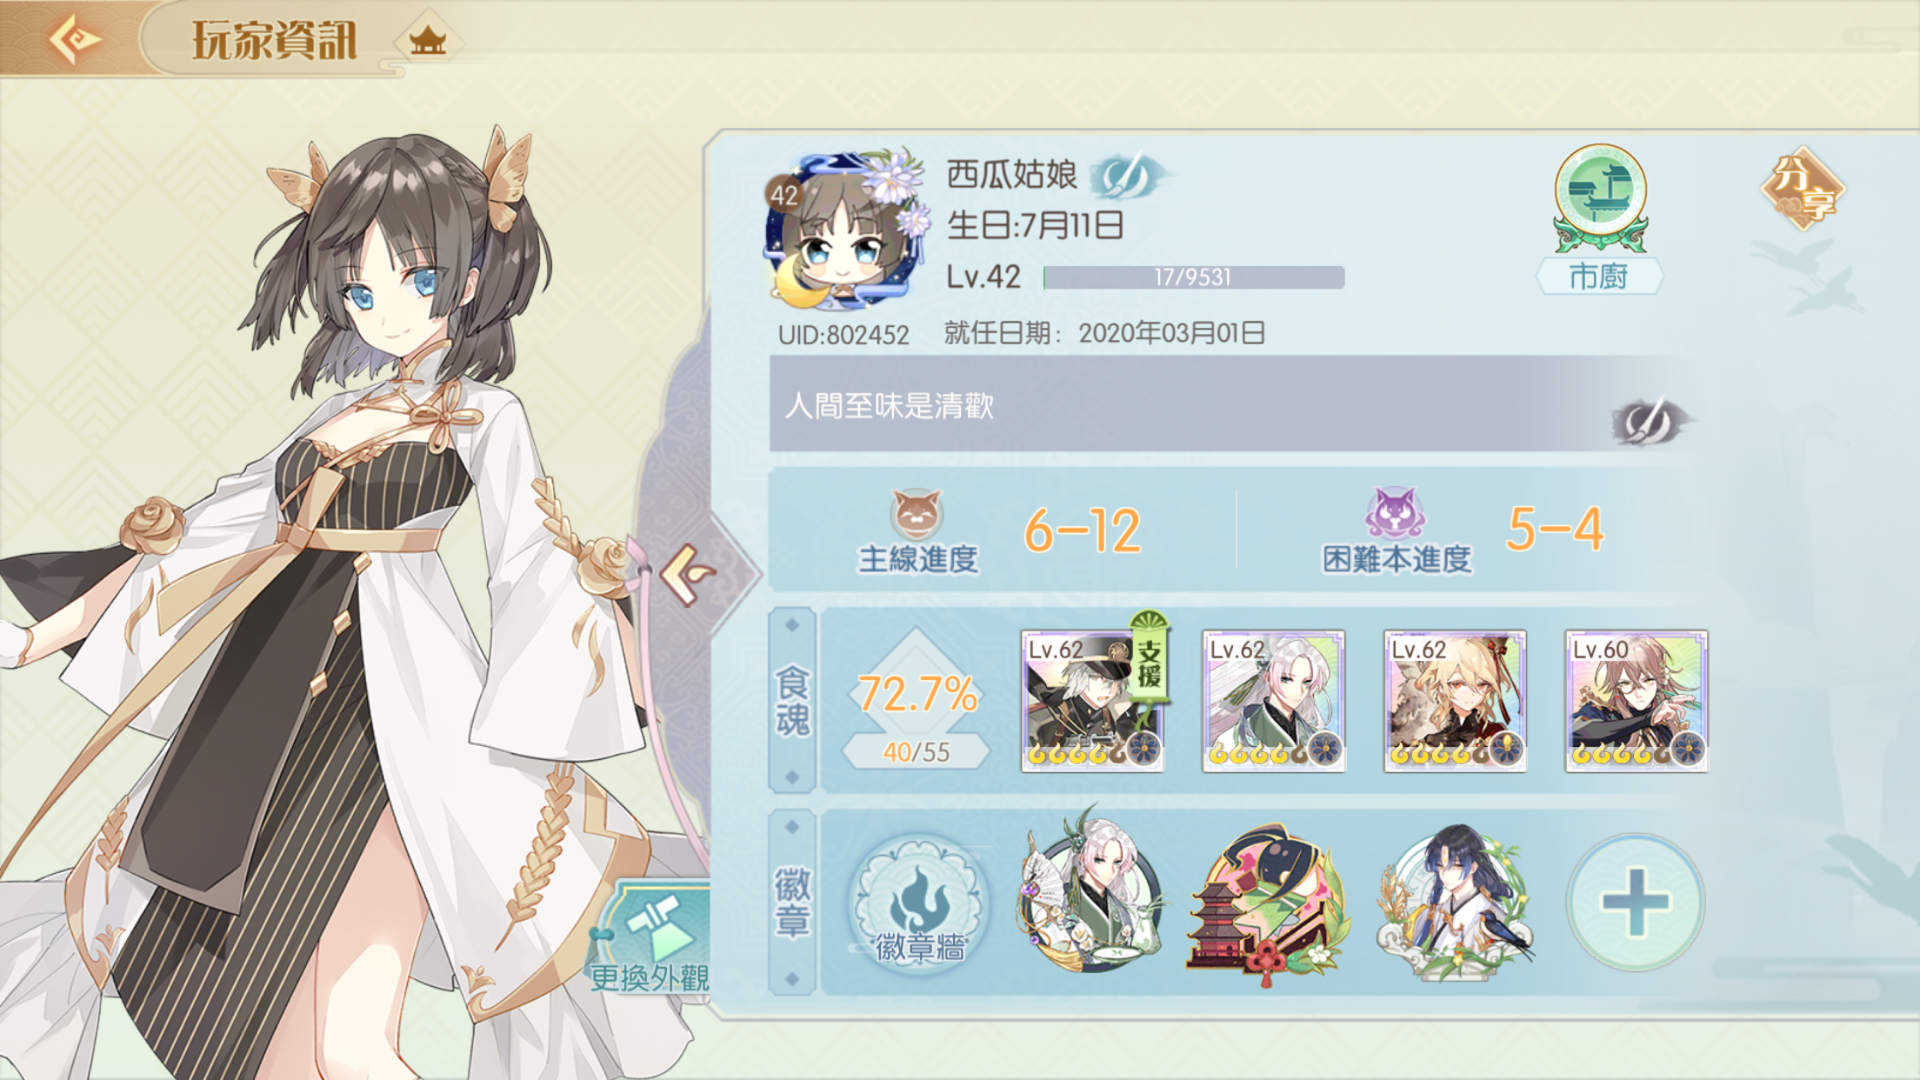Add a badge with plus button
1920x1080 pixels.
click(x=1635, y=902)
